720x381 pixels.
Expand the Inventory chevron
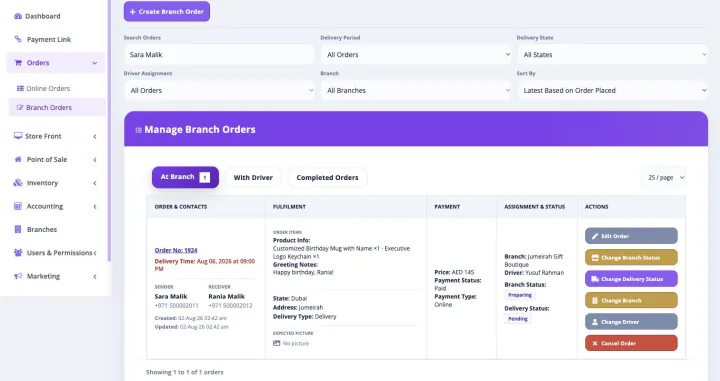coord(95,183)
